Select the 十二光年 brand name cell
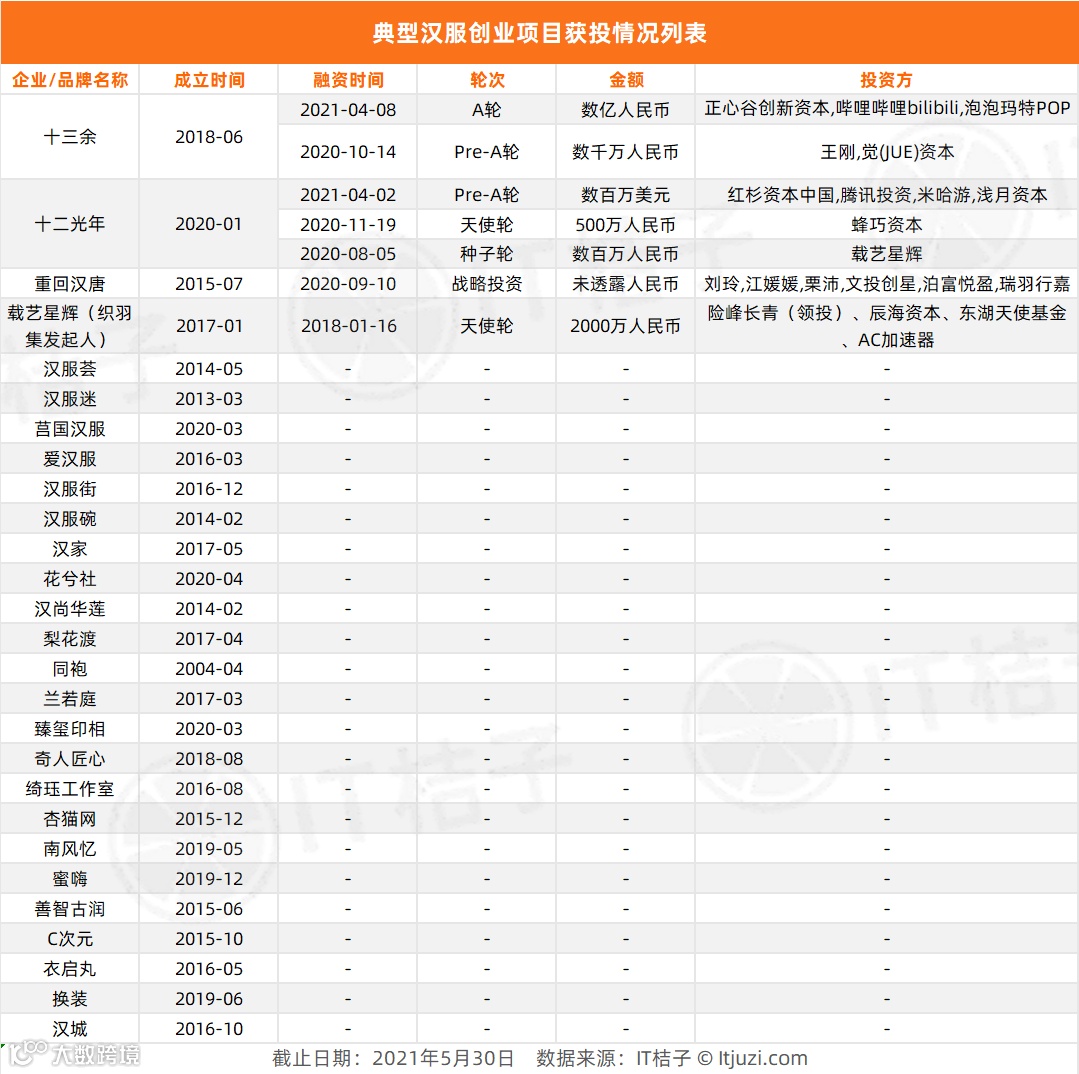Viewport: 1079px width, 1074px height. coord(70,224)
